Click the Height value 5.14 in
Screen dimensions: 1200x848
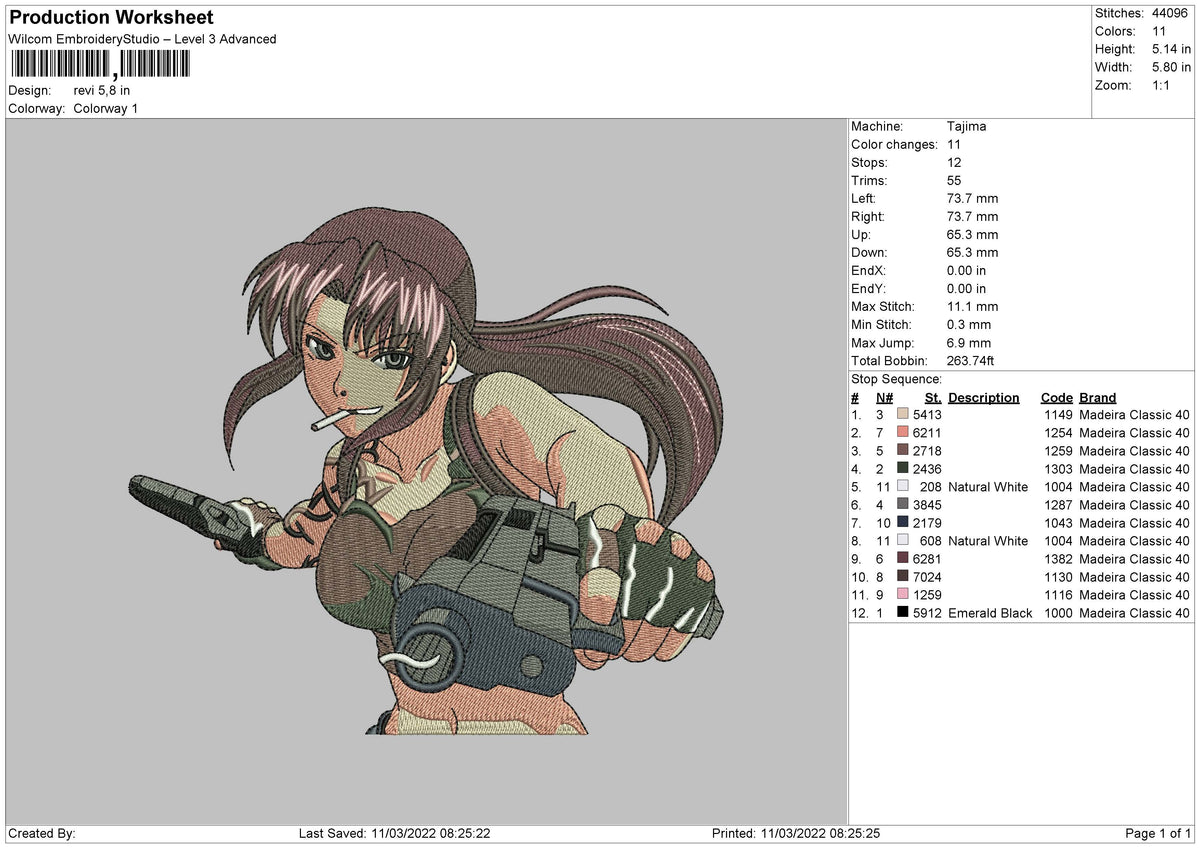coord(1172,49)
